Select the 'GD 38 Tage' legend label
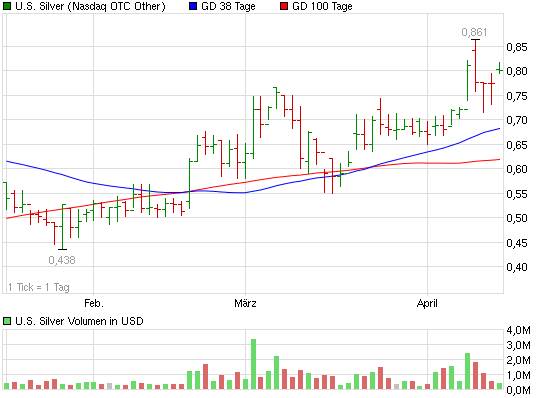 pyautogui.click(x=228, y=6)
